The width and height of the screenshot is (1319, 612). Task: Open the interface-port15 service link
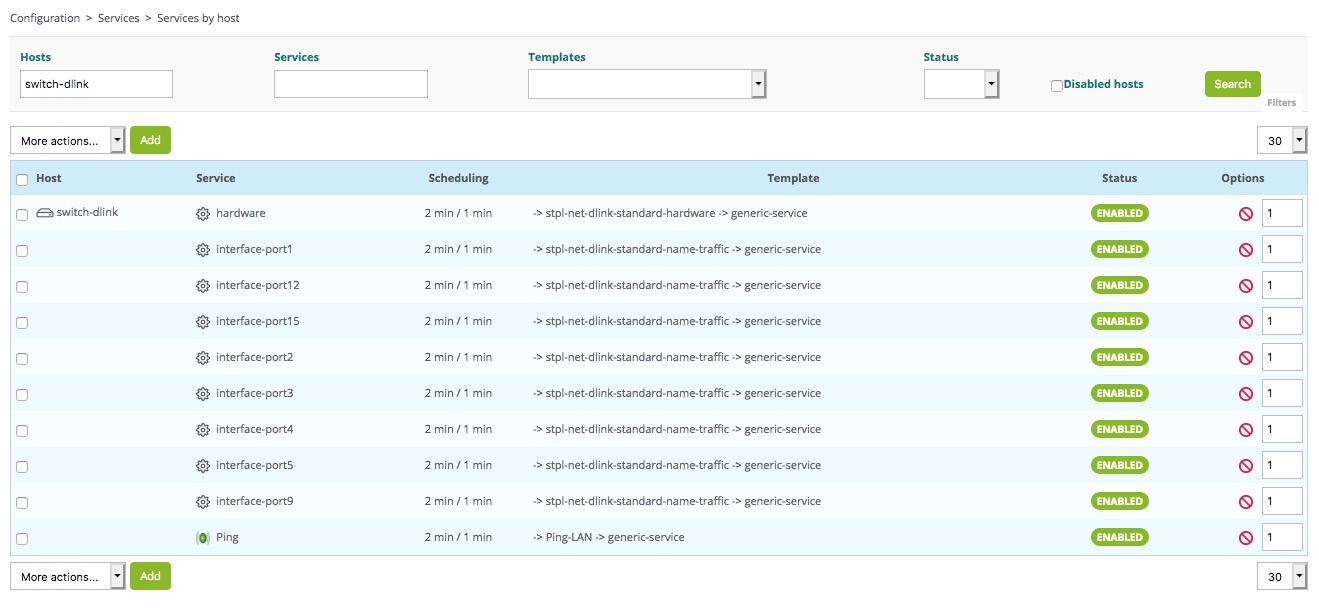(257, 321)
